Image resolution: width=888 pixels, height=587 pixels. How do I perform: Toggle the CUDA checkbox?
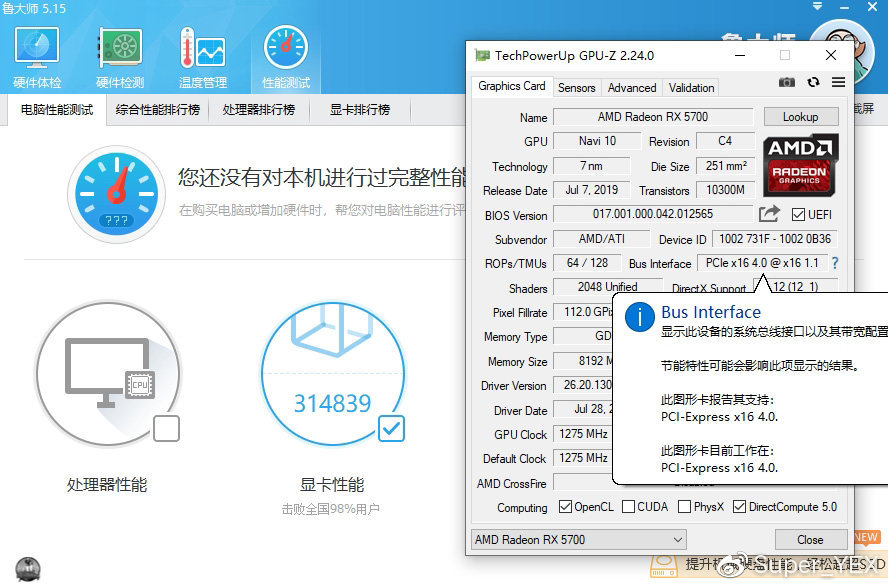(x=628, y=507)
